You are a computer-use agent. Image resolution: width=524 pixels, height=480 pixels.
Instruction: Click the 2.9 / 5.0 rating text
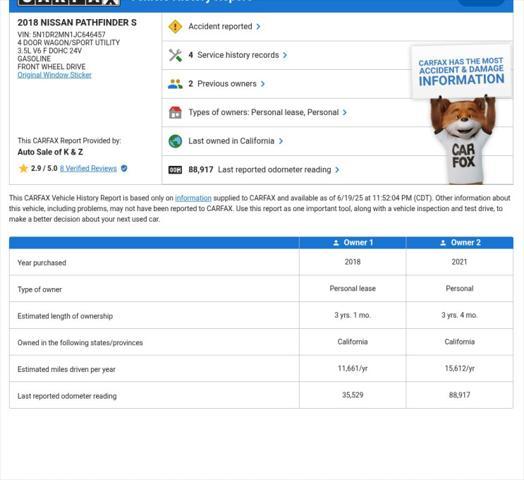pyautogui.click(x=44, y=168)
